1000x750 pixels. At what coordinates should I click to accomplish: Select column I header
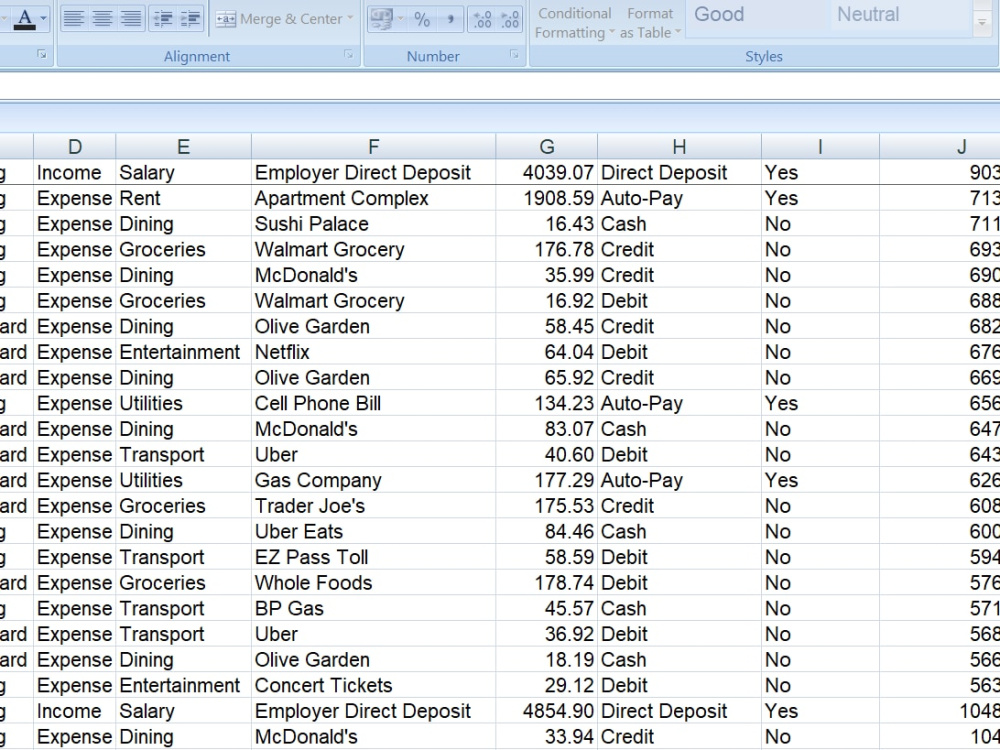point(820,147)
